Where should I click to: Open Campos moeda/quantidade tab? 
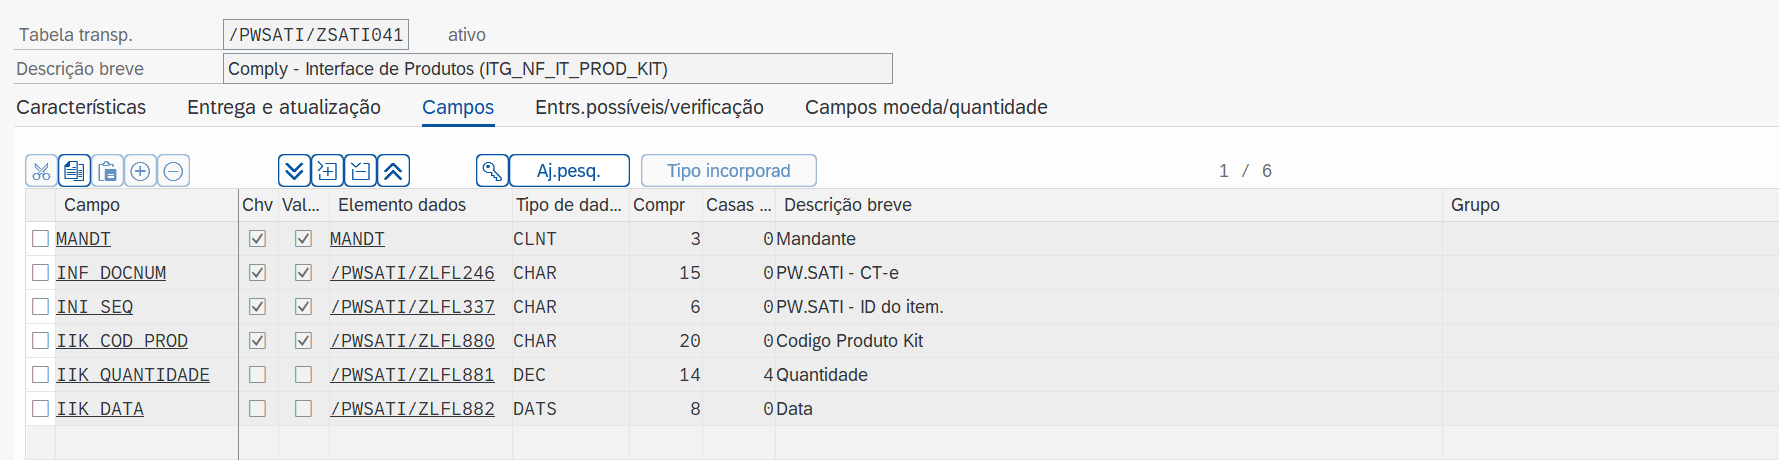tap(926, 107)
